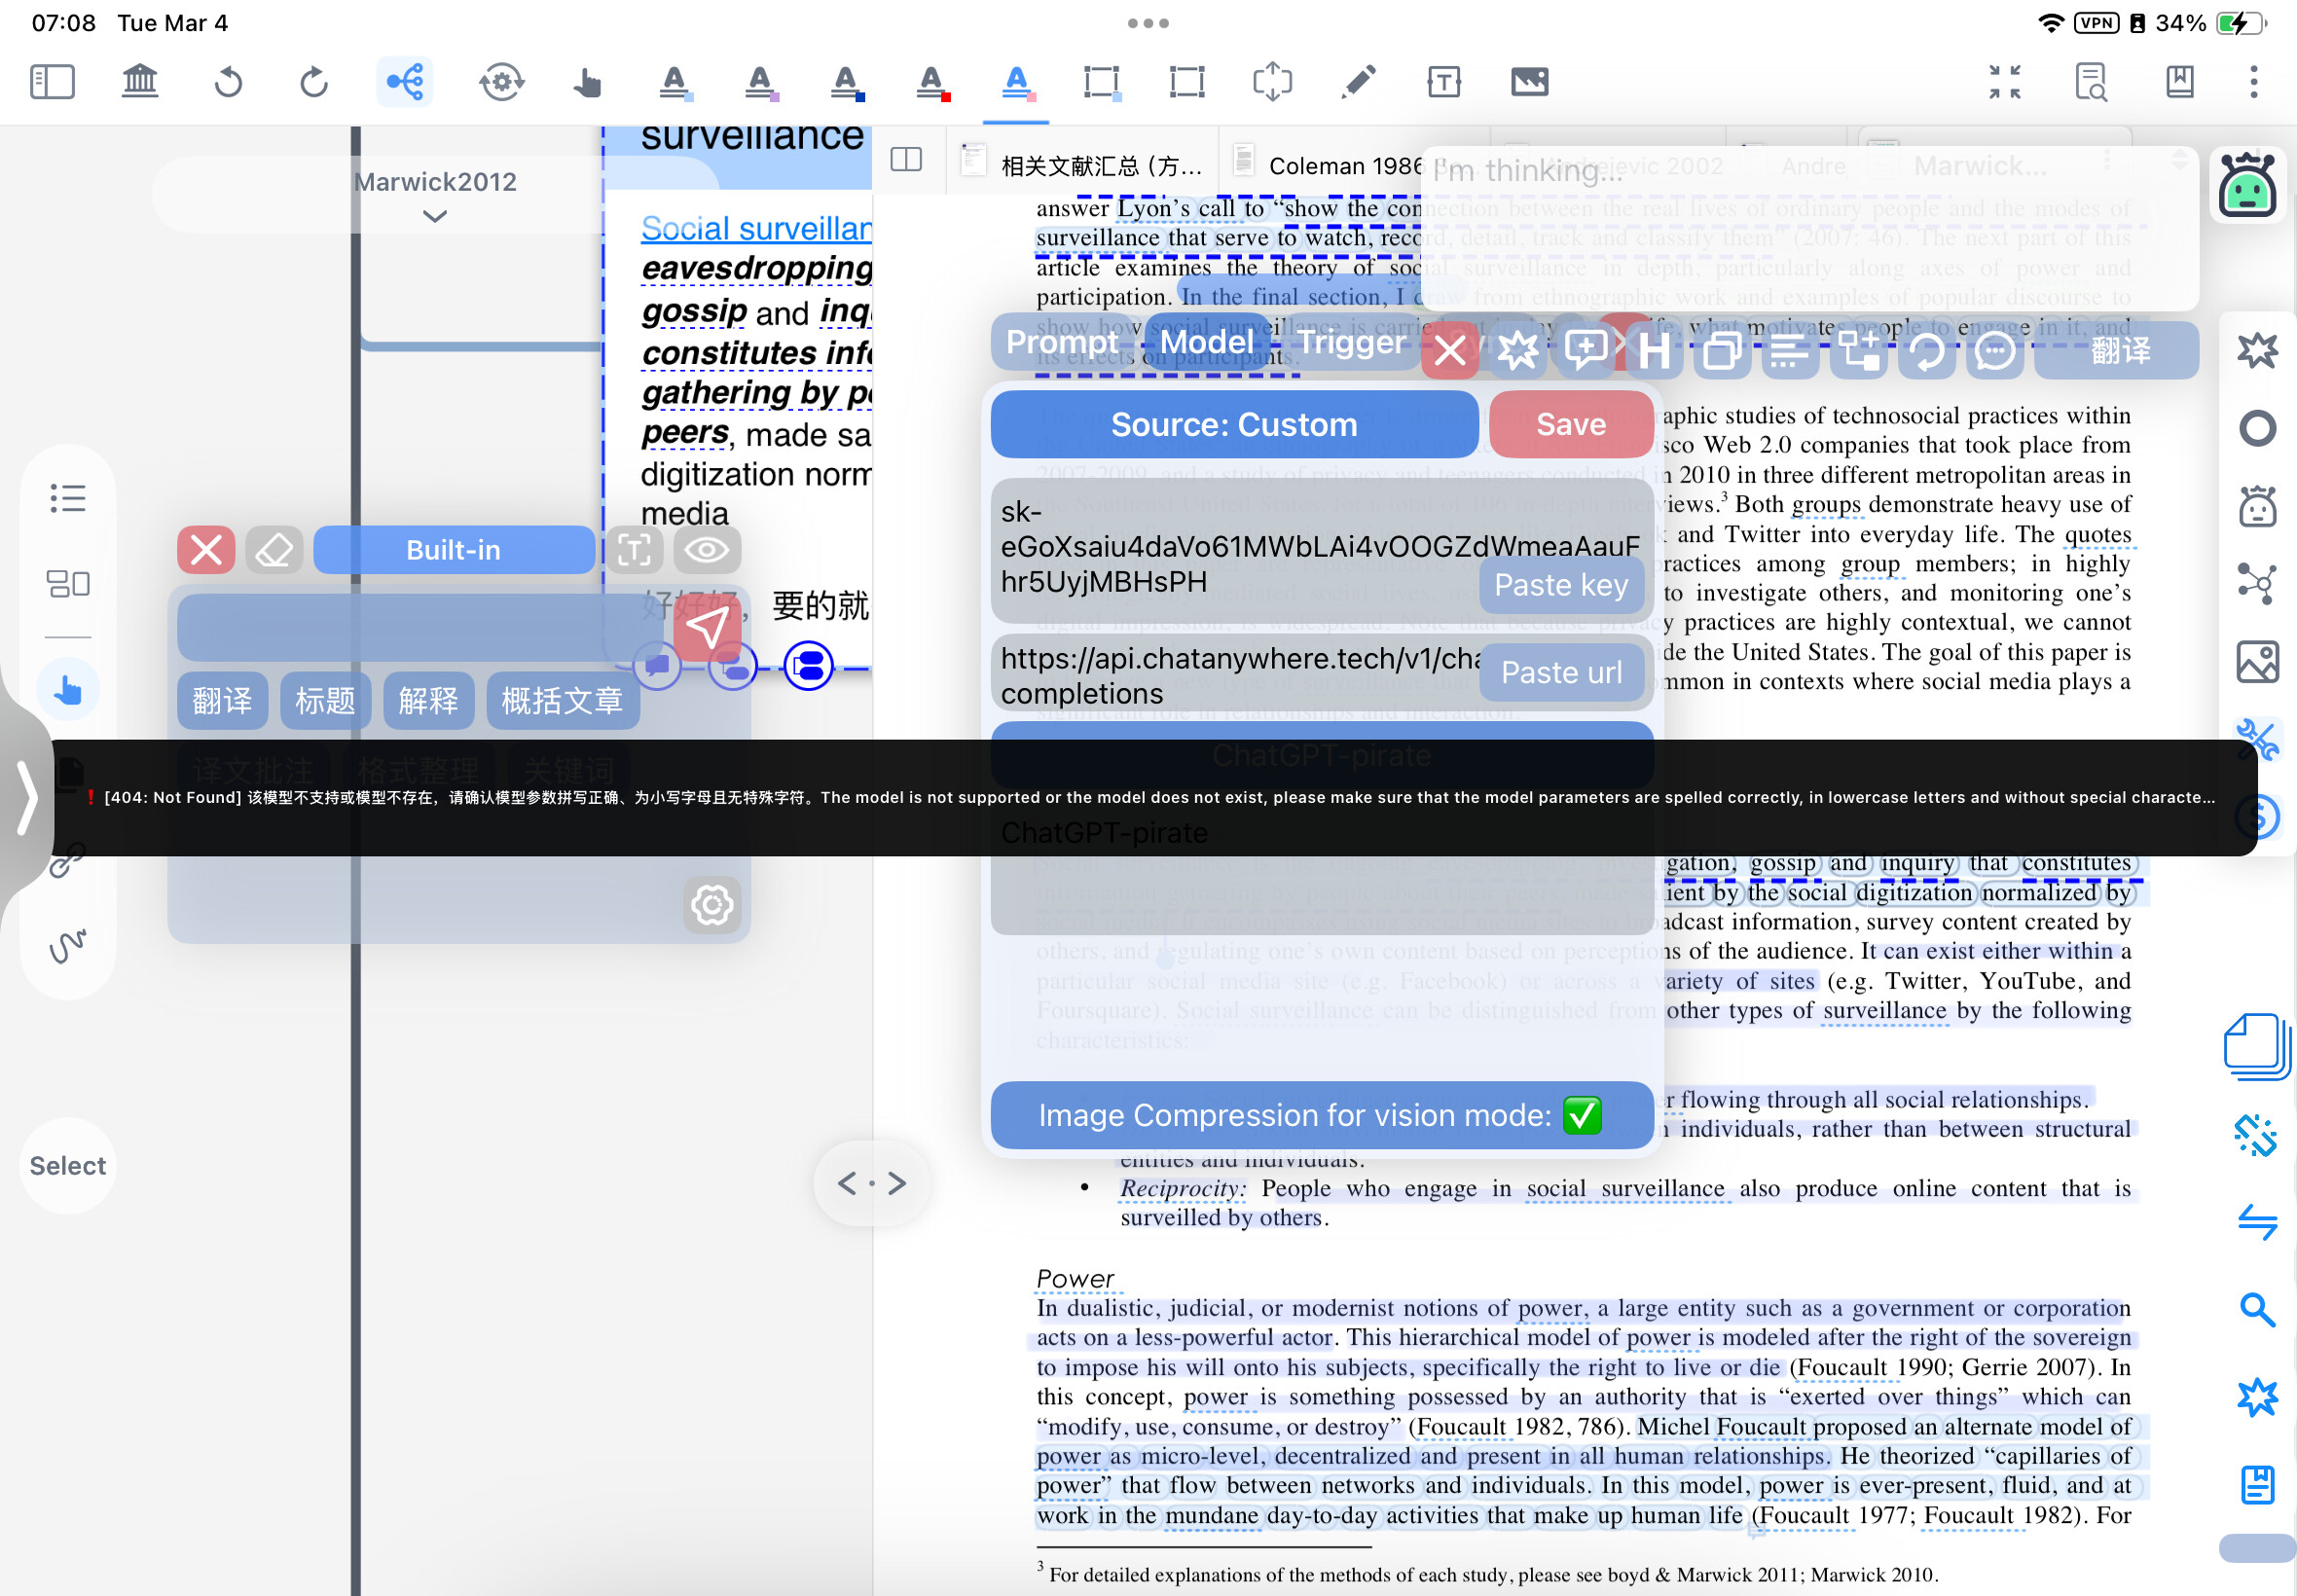Screen dimensions: 2297x1596
Task: Click the stacked pages icon in right sidebar
Action: coord(2256,1047)
